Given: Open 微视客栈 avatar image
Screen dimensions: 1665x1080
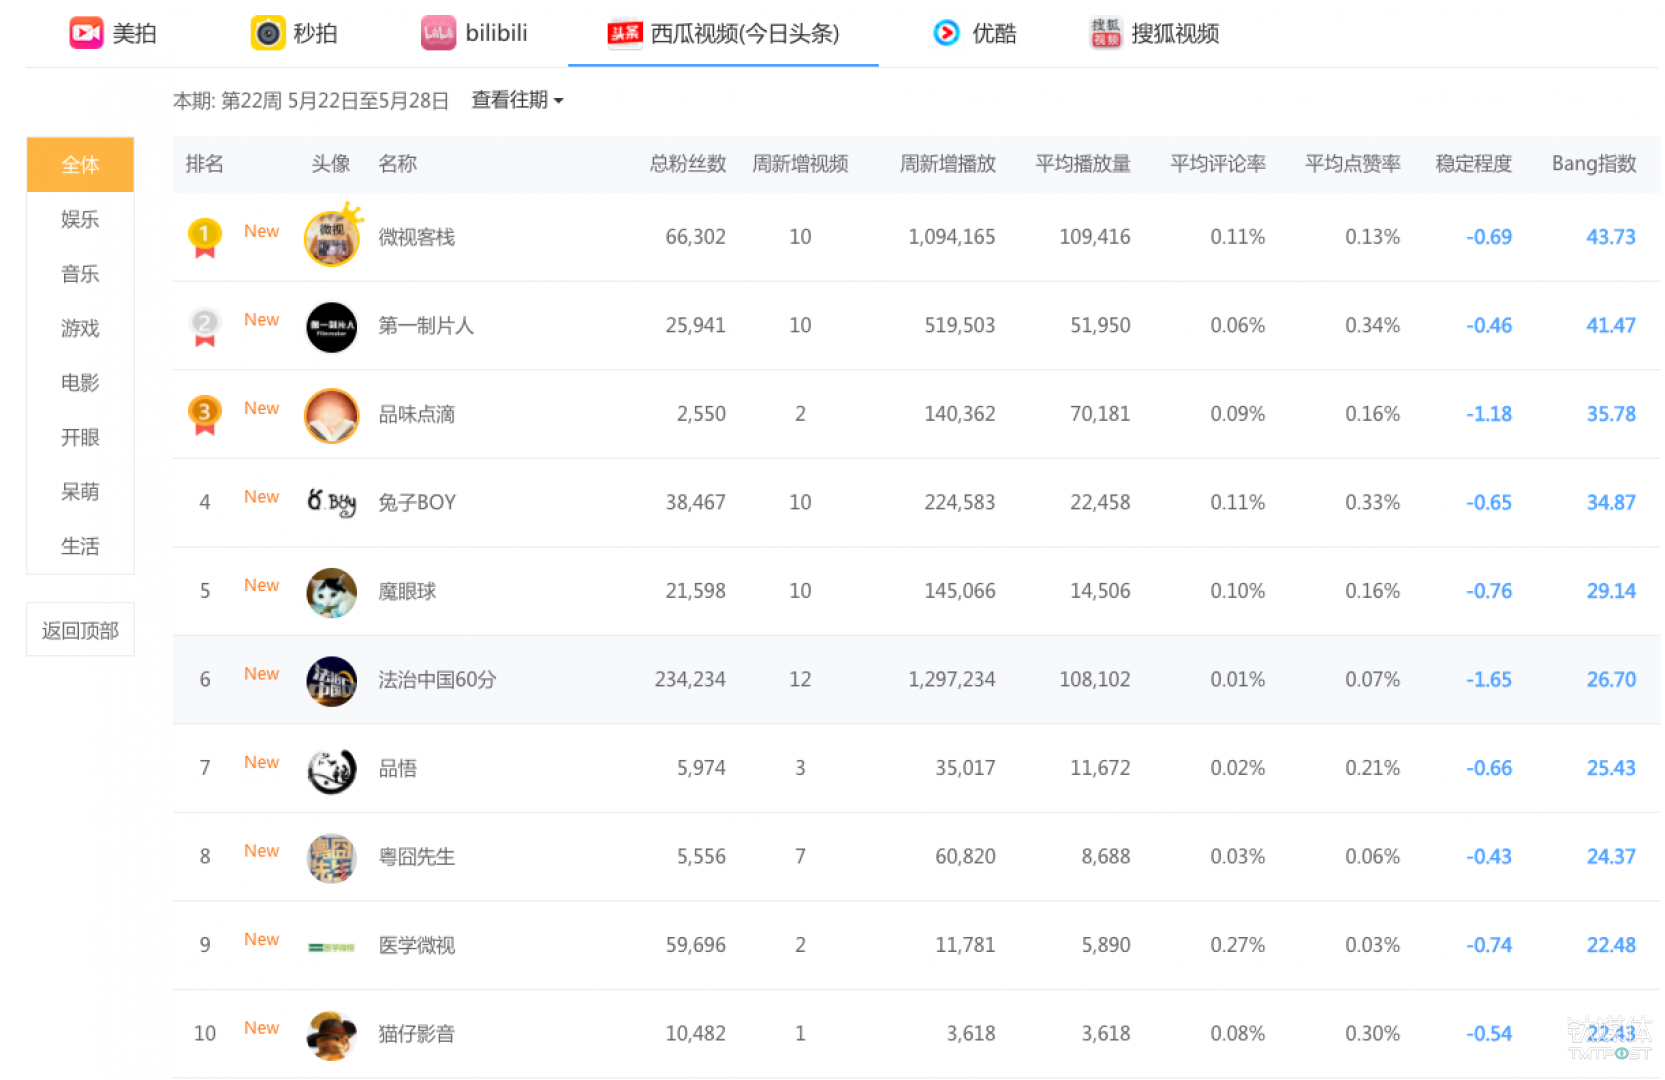Looking at the screenshot, I should pyautogui.click(x=332, y=237).
